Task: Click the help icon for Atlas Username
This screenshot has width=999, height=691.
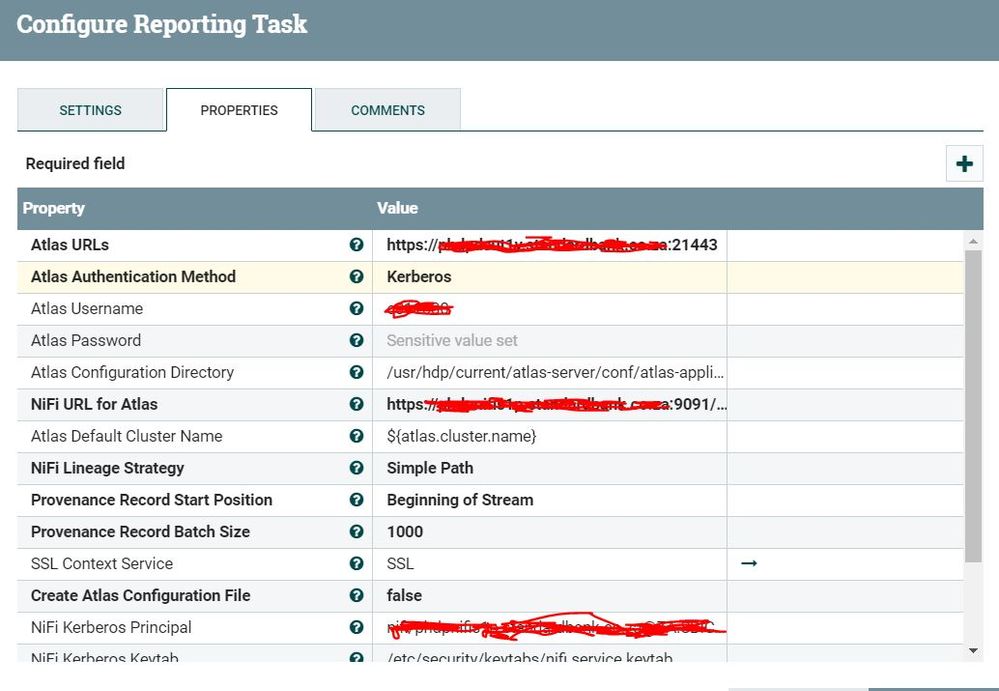Action: [357, 308]
